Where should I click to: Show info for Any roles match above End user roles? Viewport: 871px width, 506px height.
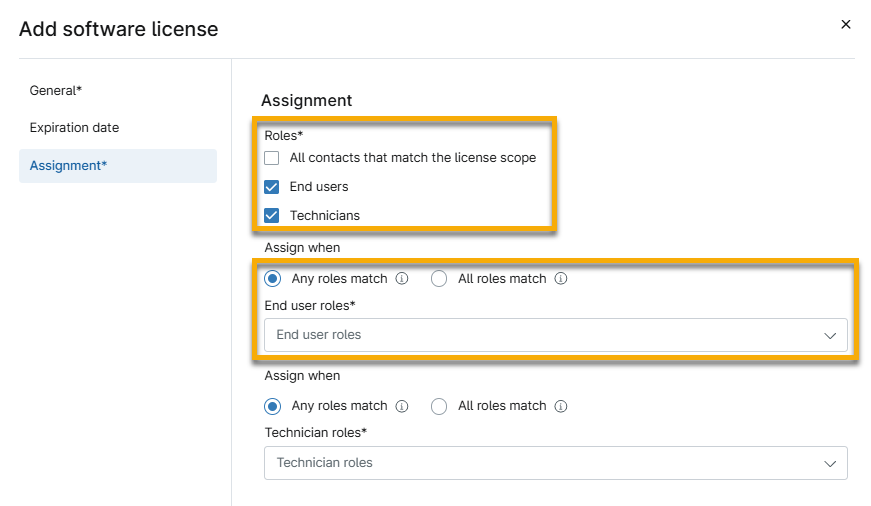pos(402,279)
